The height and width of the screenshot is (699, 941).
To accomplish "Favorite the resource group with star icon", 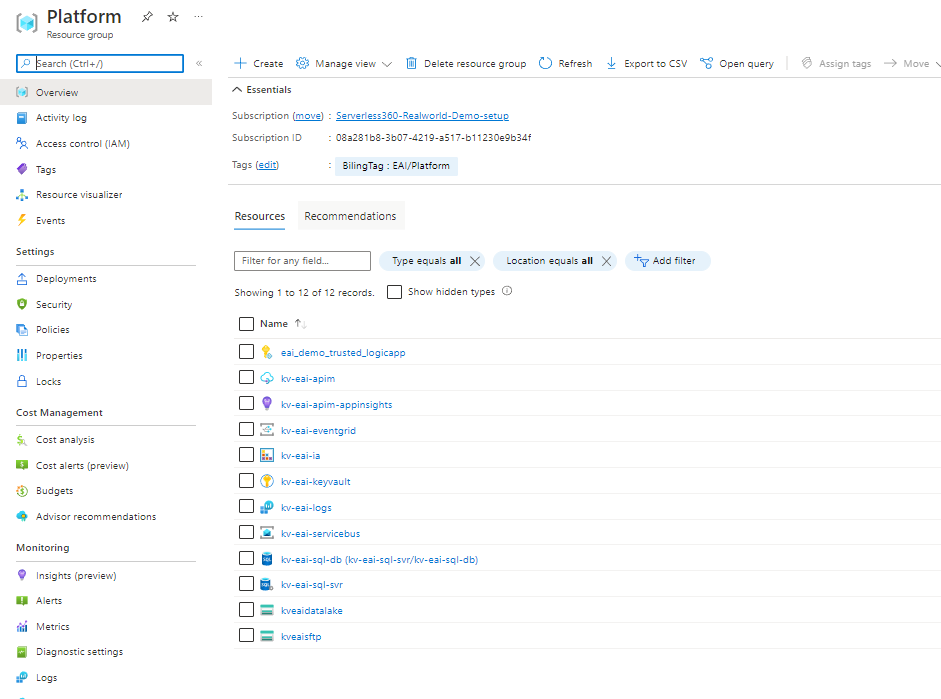I will point(173,17).
